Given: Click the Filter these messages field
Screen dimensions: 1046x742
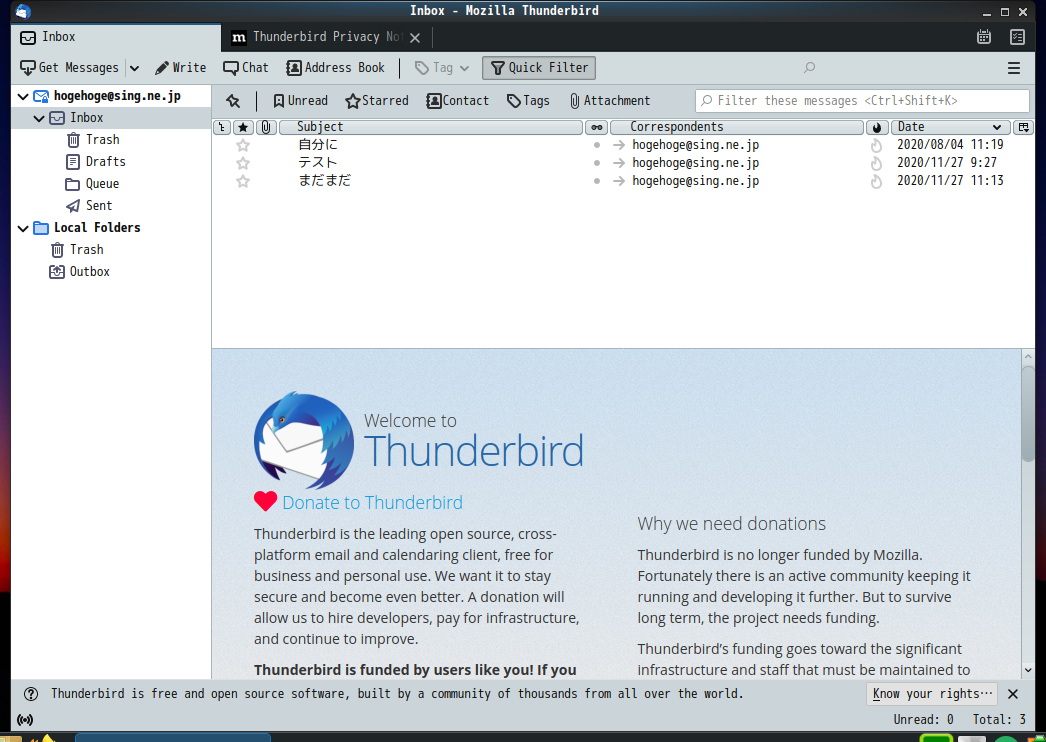Looking at the screenshot, I should (x=862, y=101).
